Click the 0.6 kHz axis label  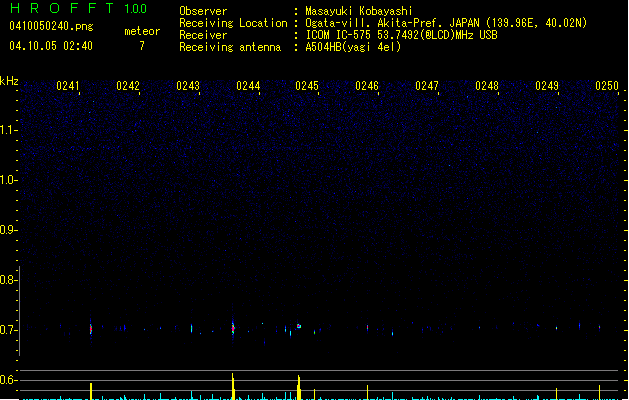[8, 380]
